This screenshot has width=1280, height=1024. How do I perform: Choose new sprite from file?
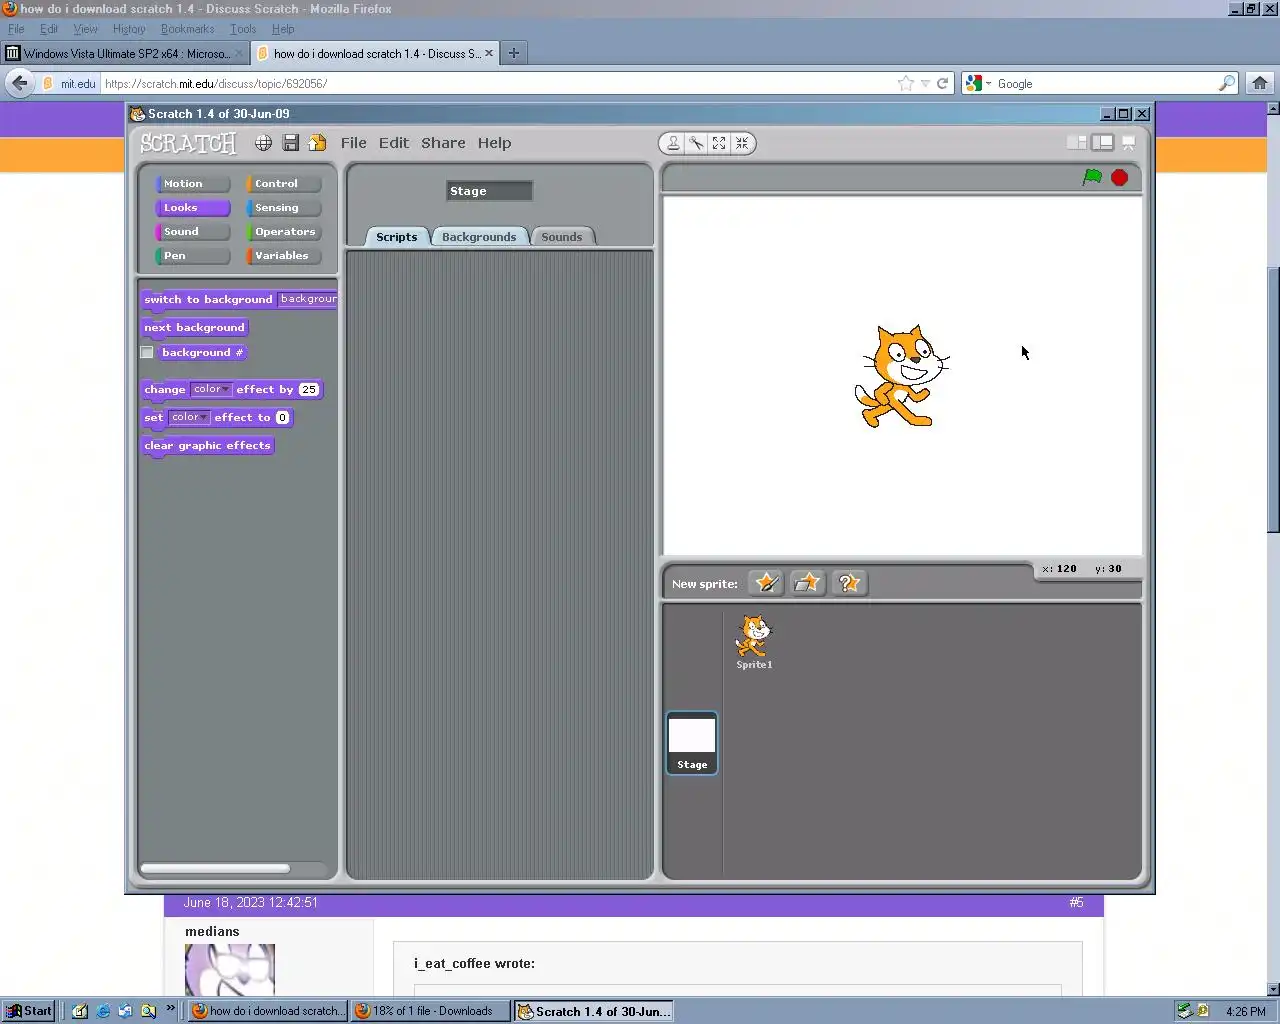point(807,583)
